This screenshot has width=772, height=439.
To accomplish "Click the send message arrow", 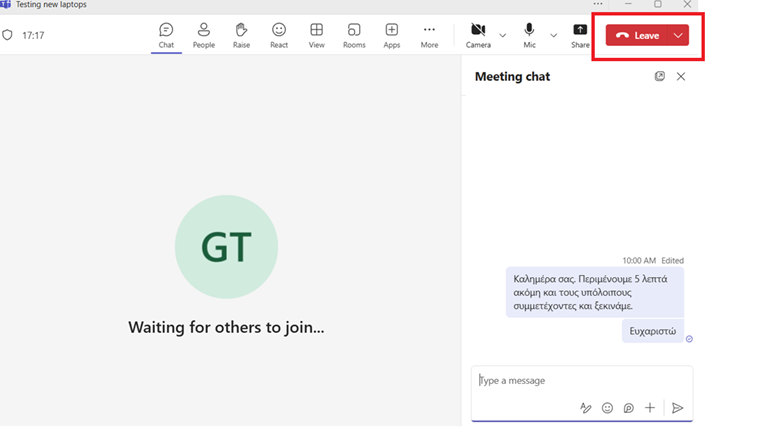I will (x=677, y=408).
